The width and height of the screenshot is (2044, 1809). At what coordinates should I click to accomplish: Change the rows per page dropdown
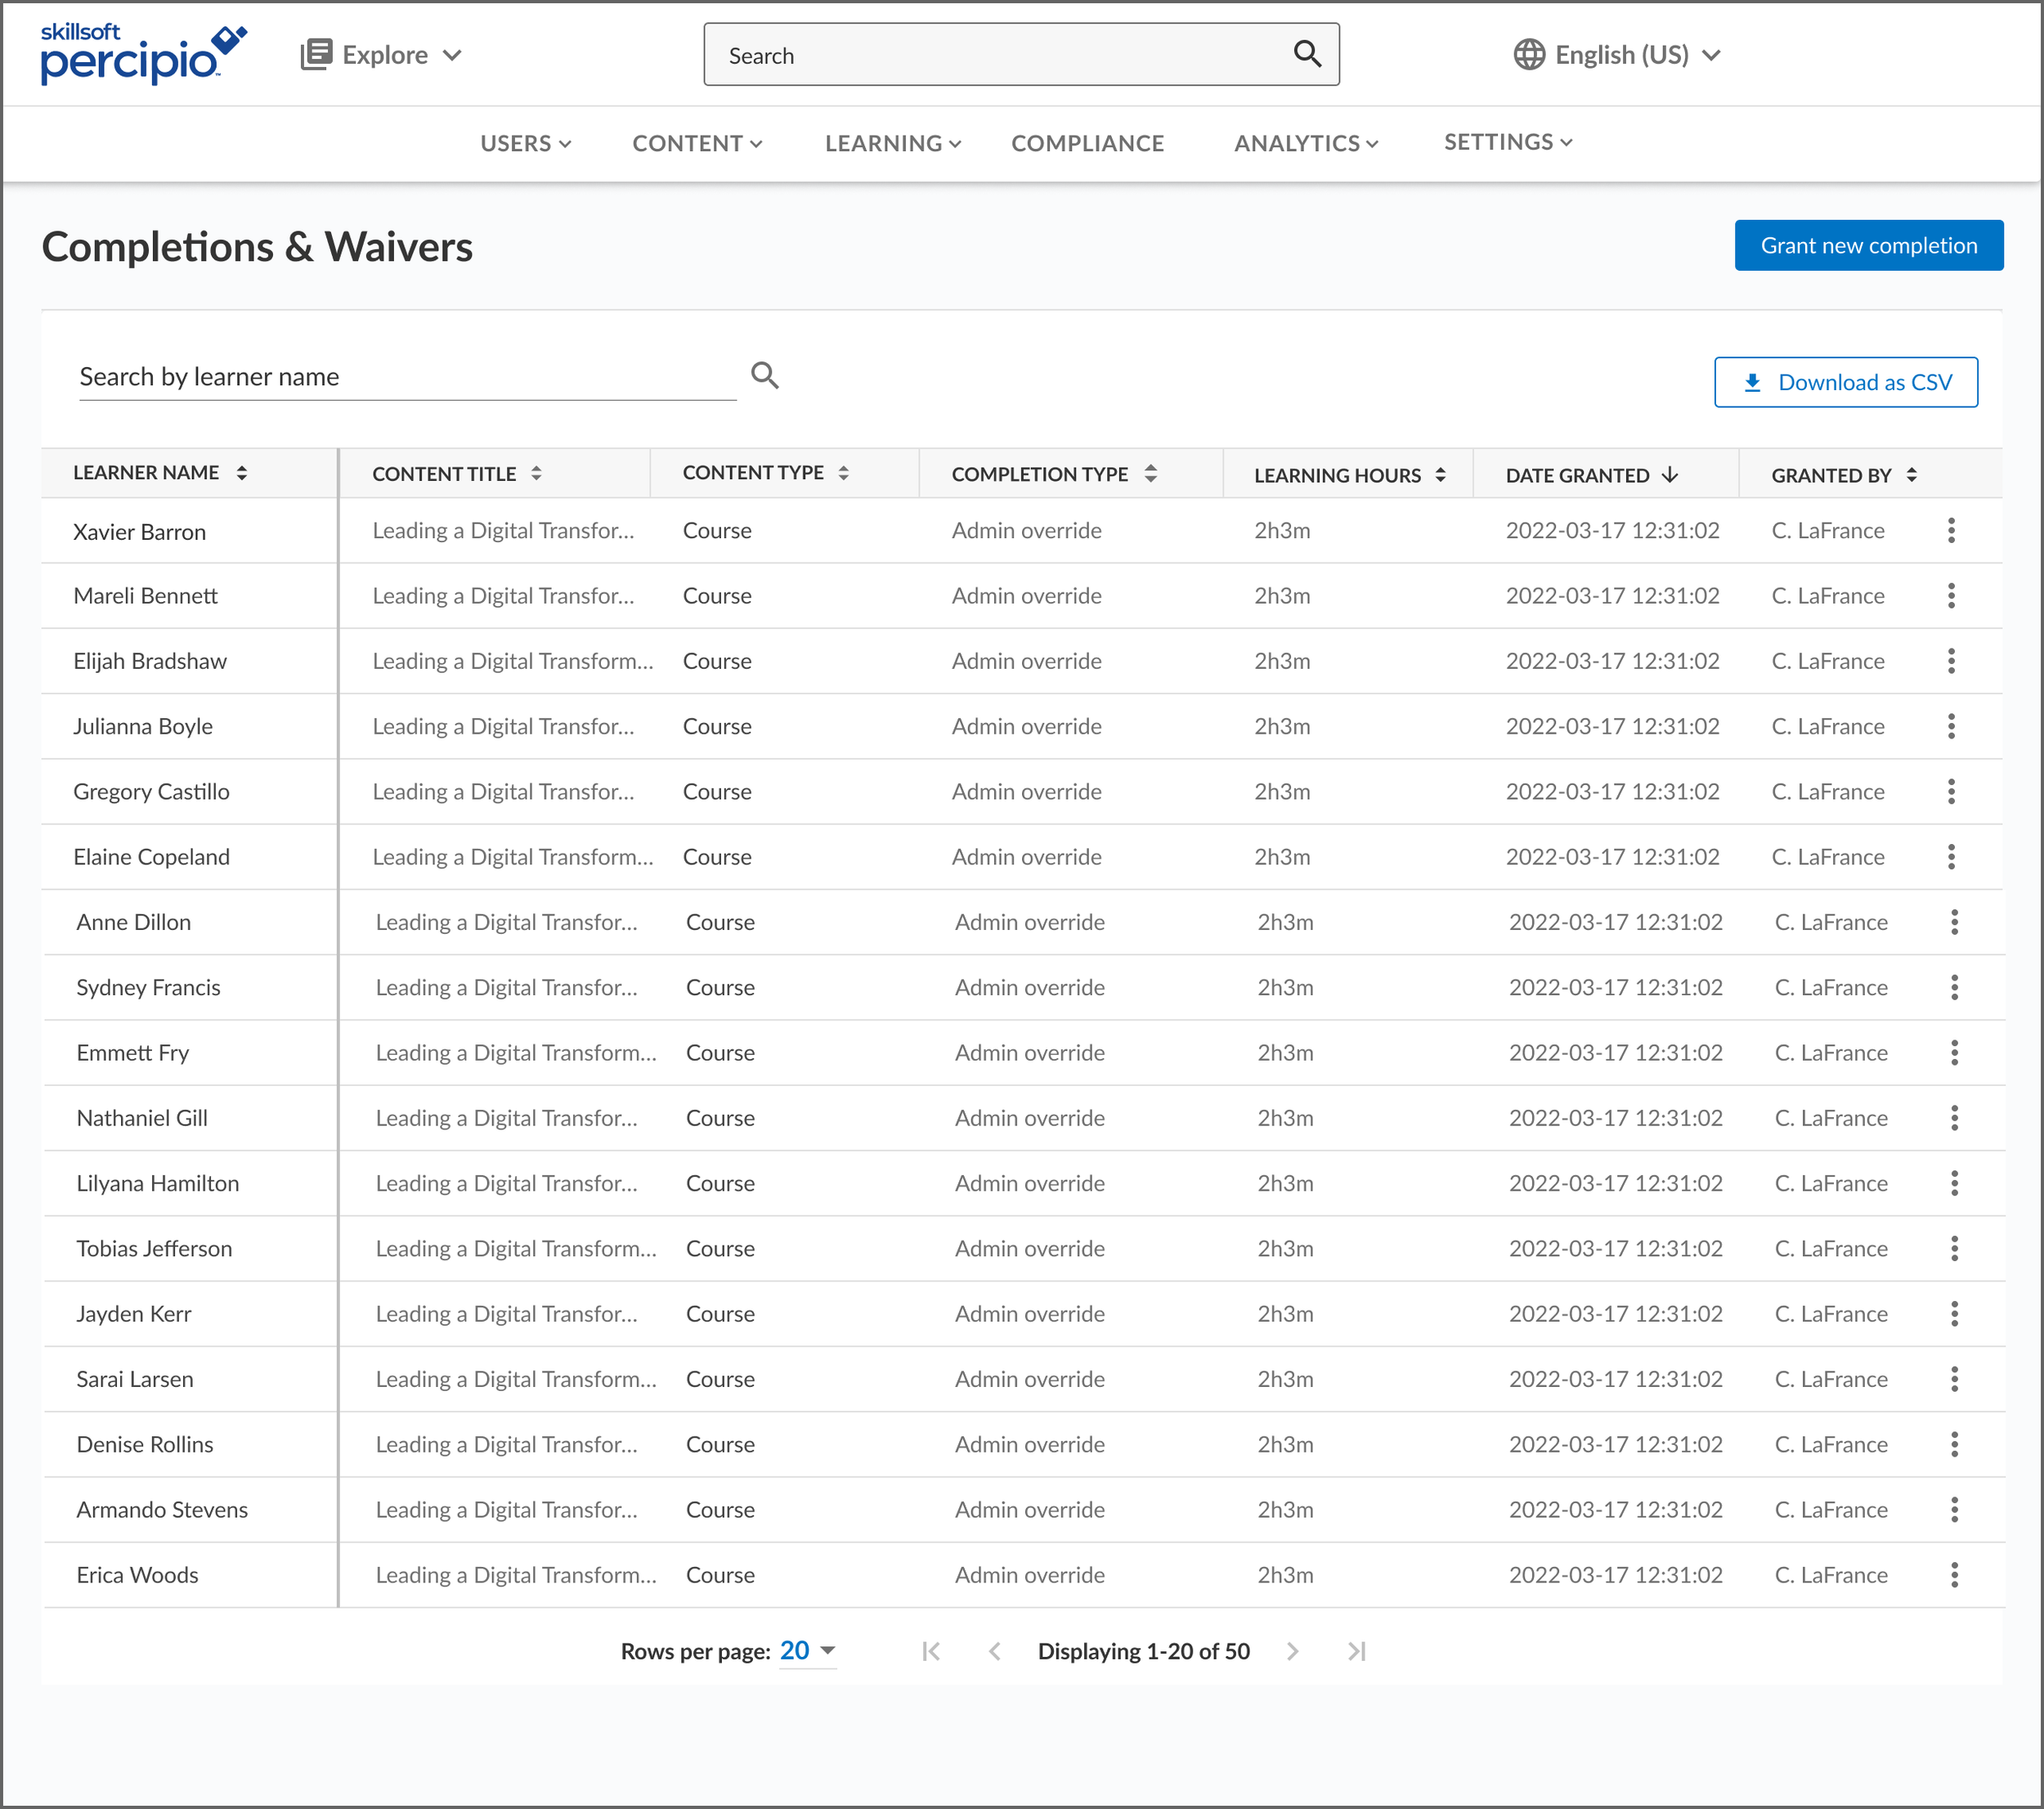[807, 1651]
